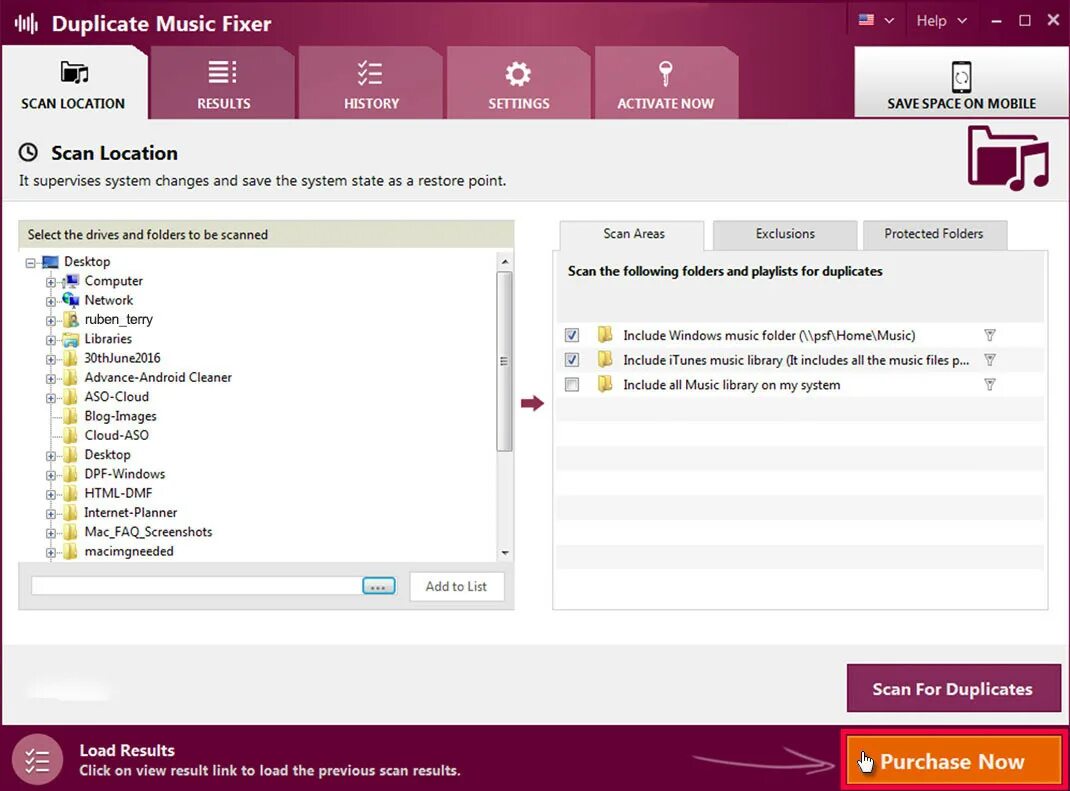This screenshot has width=1070, height=791.
Task: Expand the Computer tree node
Action: pyautogui.click(x=50, y=281)
